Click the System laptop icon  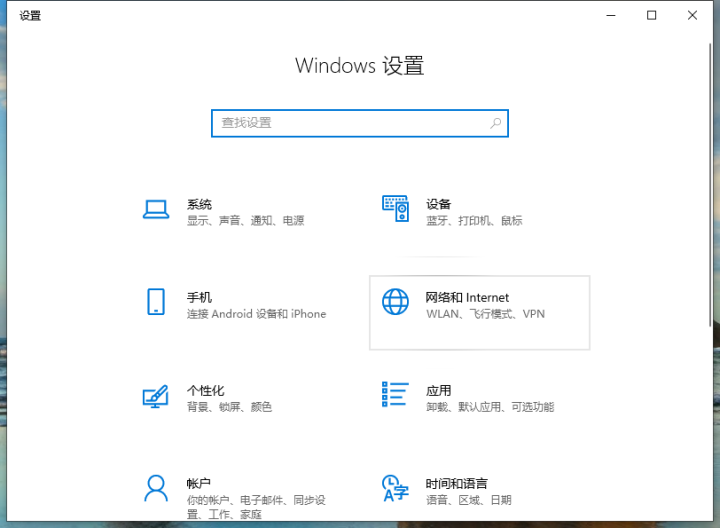pos(155,209)
